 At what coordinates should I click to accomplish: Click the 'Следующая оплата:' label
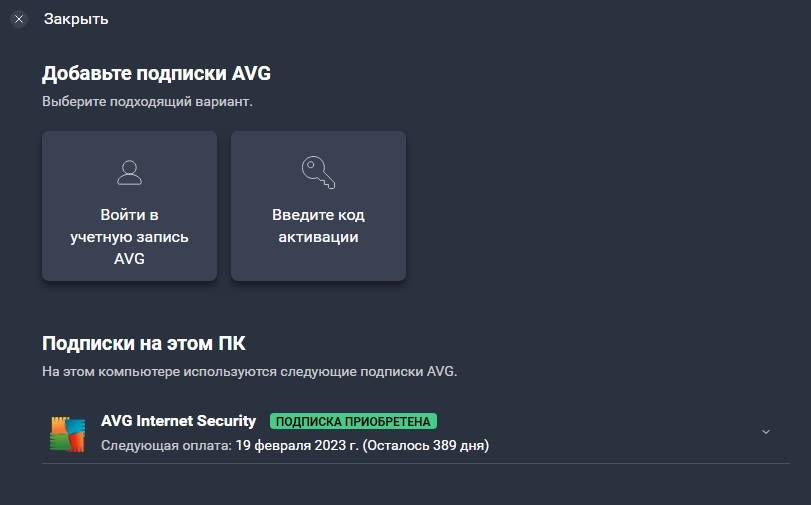166,444
